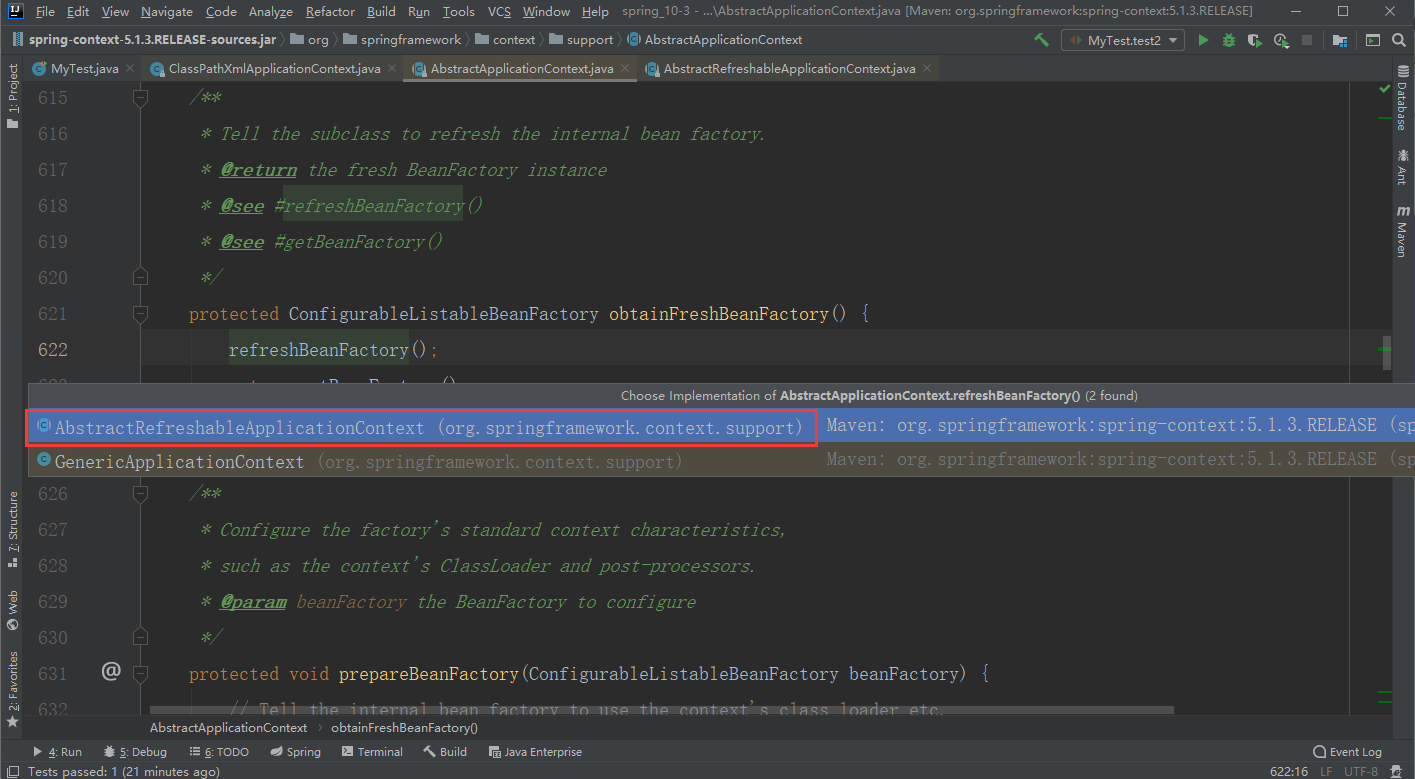The height and width of the screenshot is (779, 1415).
Task: Open Project Structure from the toolbar
Action: 1341,40
